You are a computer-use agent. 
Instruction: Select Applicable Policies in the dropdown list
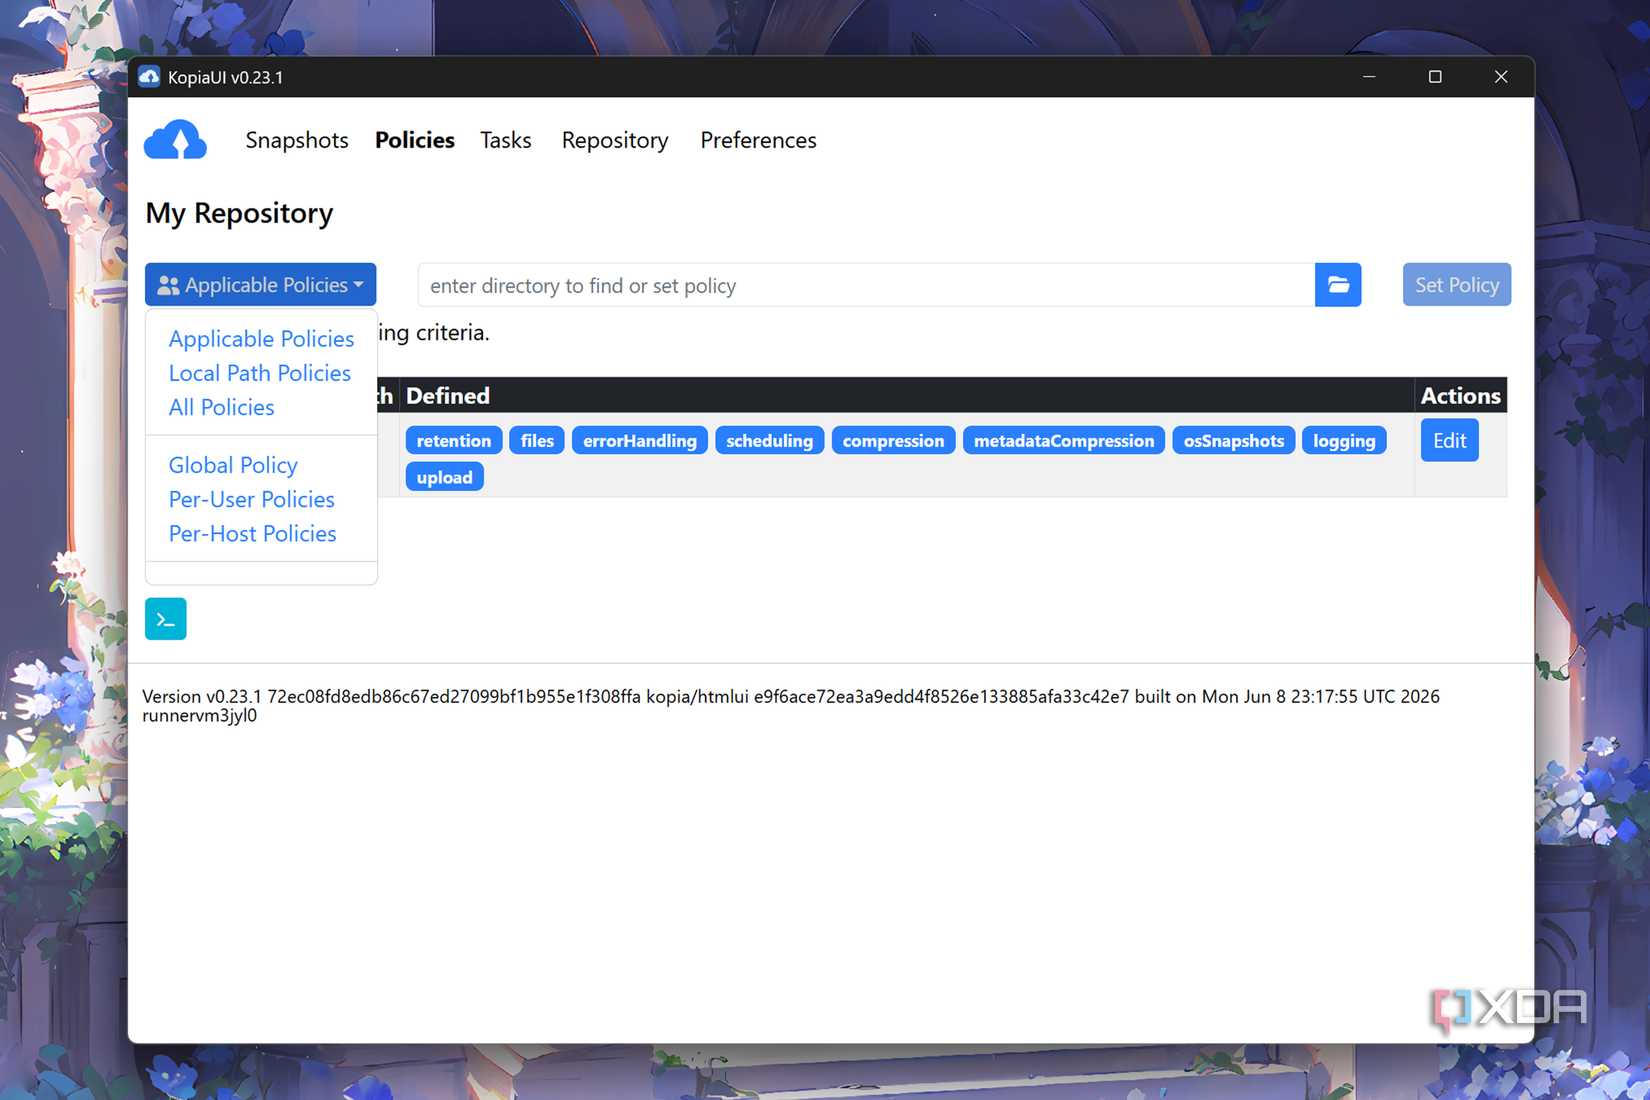pyautogui.click(x=261, y=339)
